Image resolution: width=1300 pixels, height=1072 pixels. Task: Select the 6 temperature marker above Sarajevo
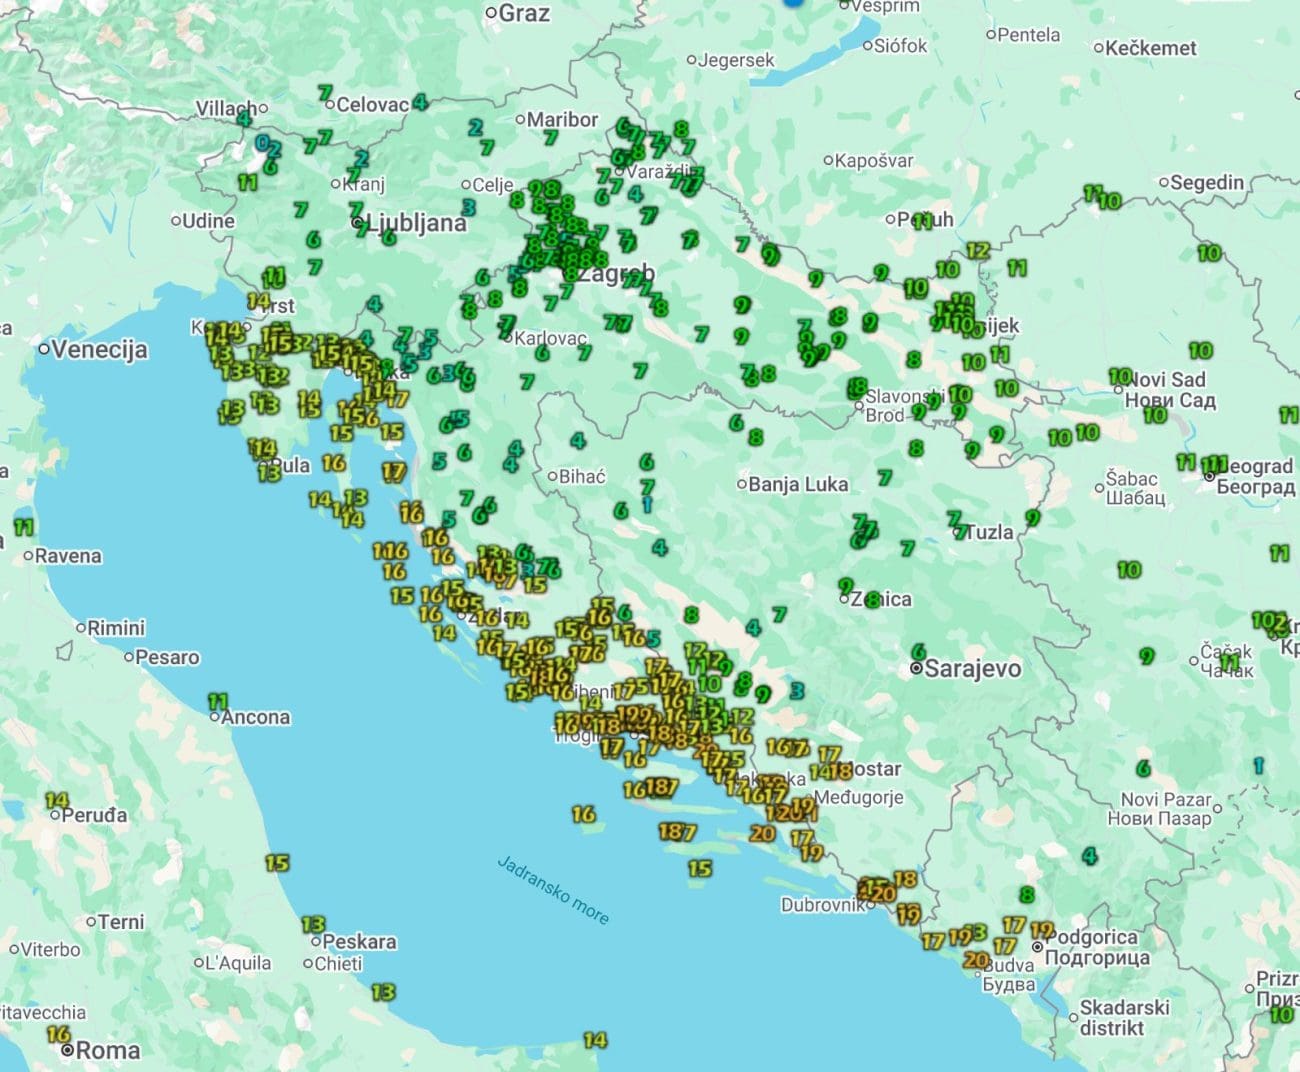(918, 652)
